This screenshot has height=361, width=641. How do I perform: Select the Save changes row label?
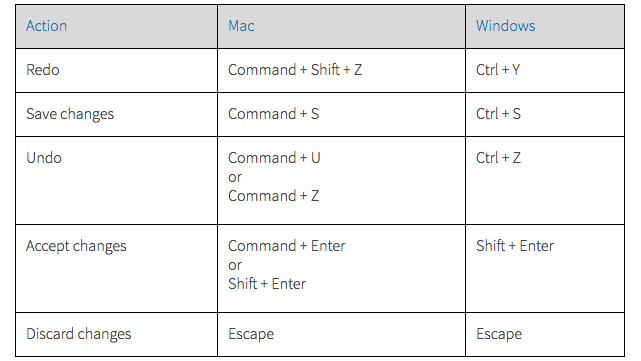[70, 114]
